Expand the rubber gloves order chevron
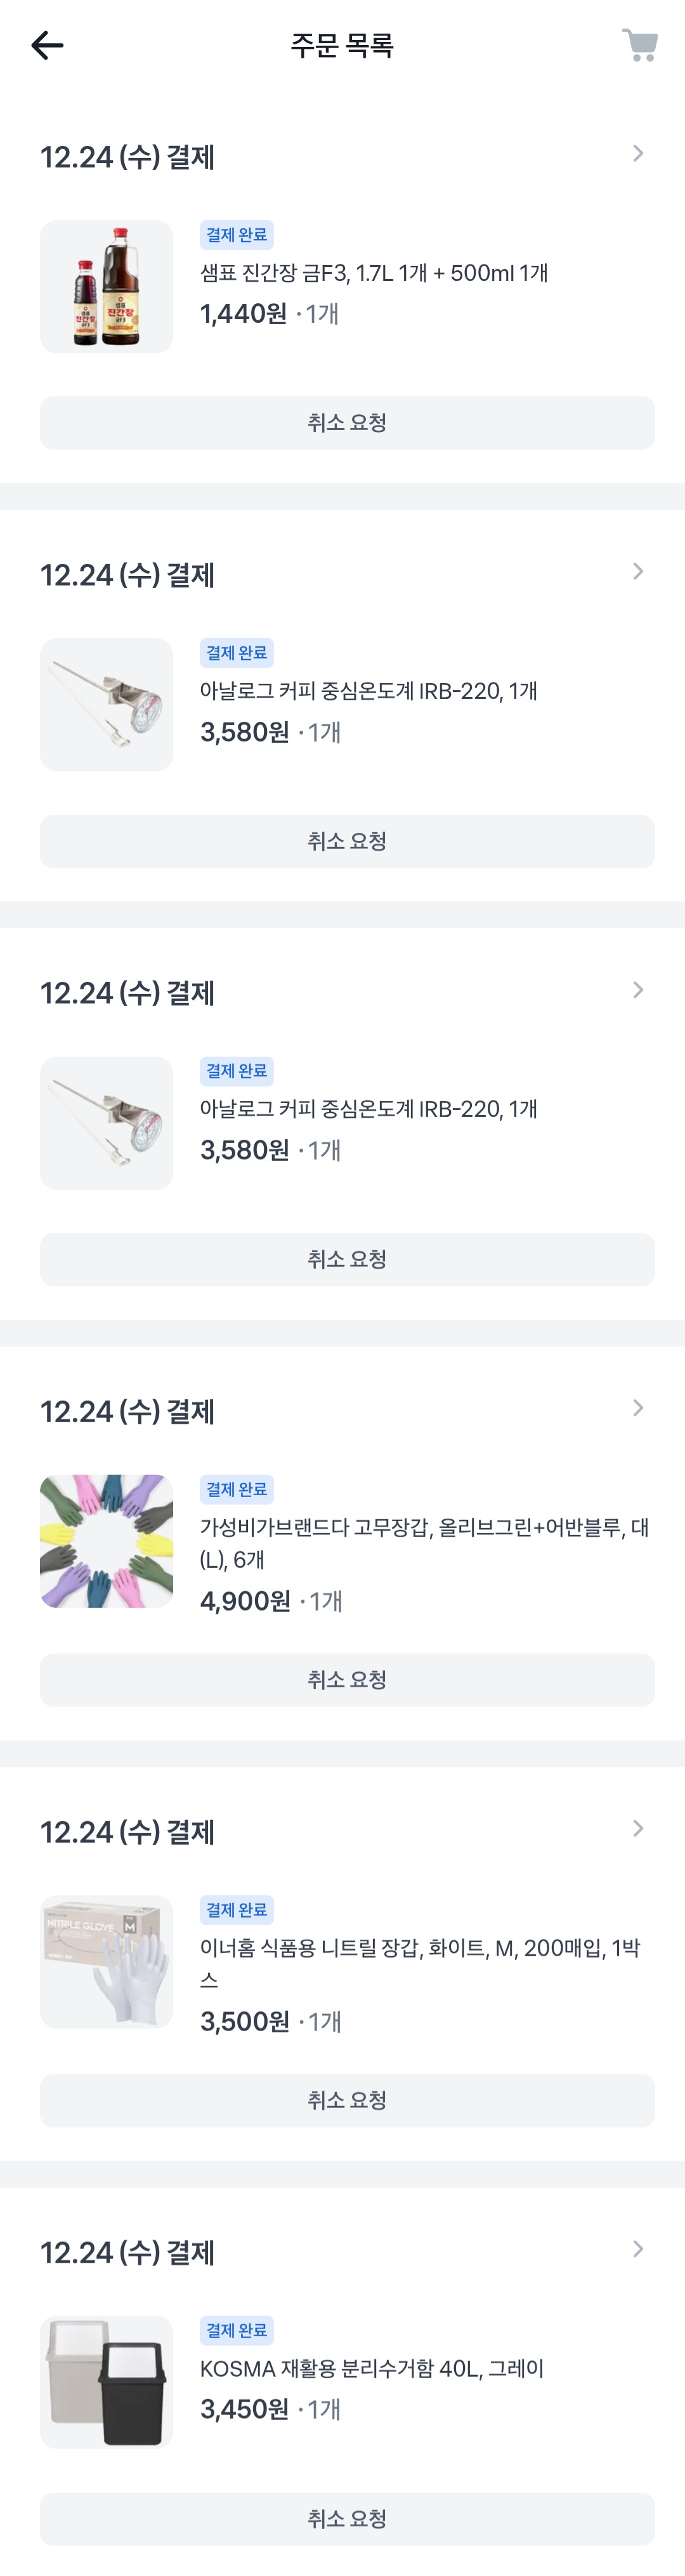The width and height of the screenshot is (685, 2576). tap(638, 1408)
